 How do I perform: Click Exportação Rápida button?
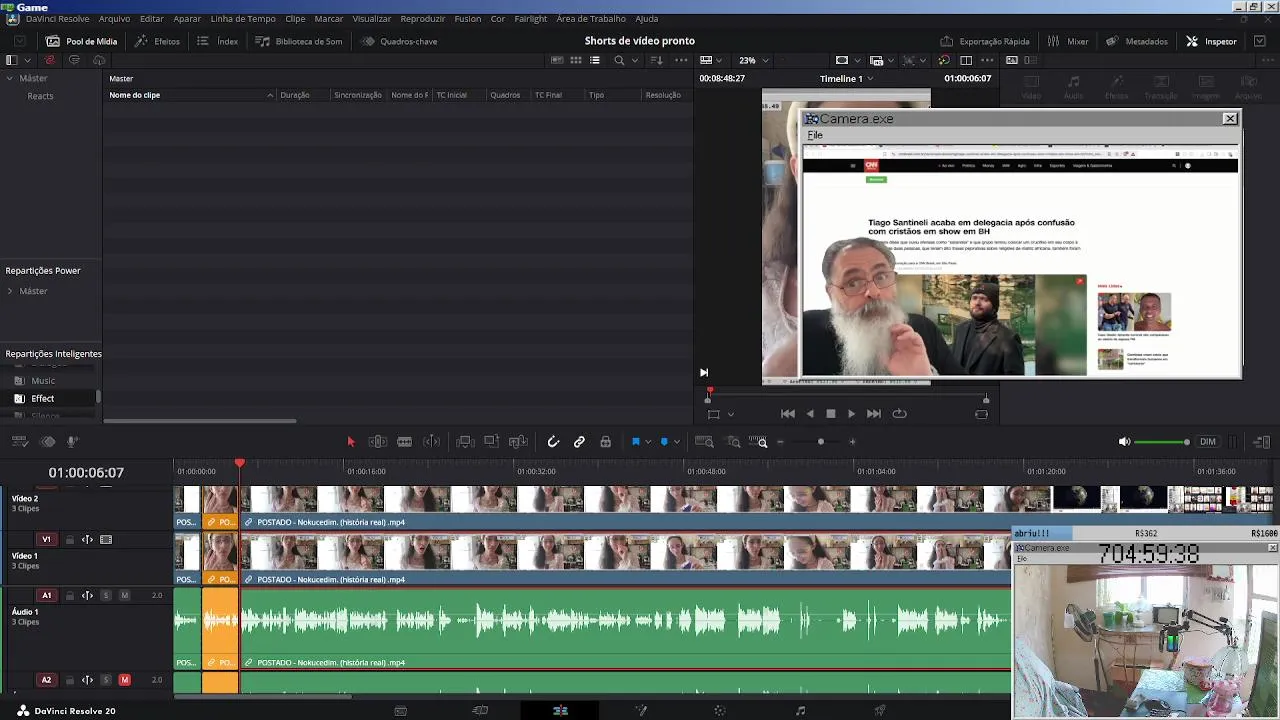[x=984, y=41]
